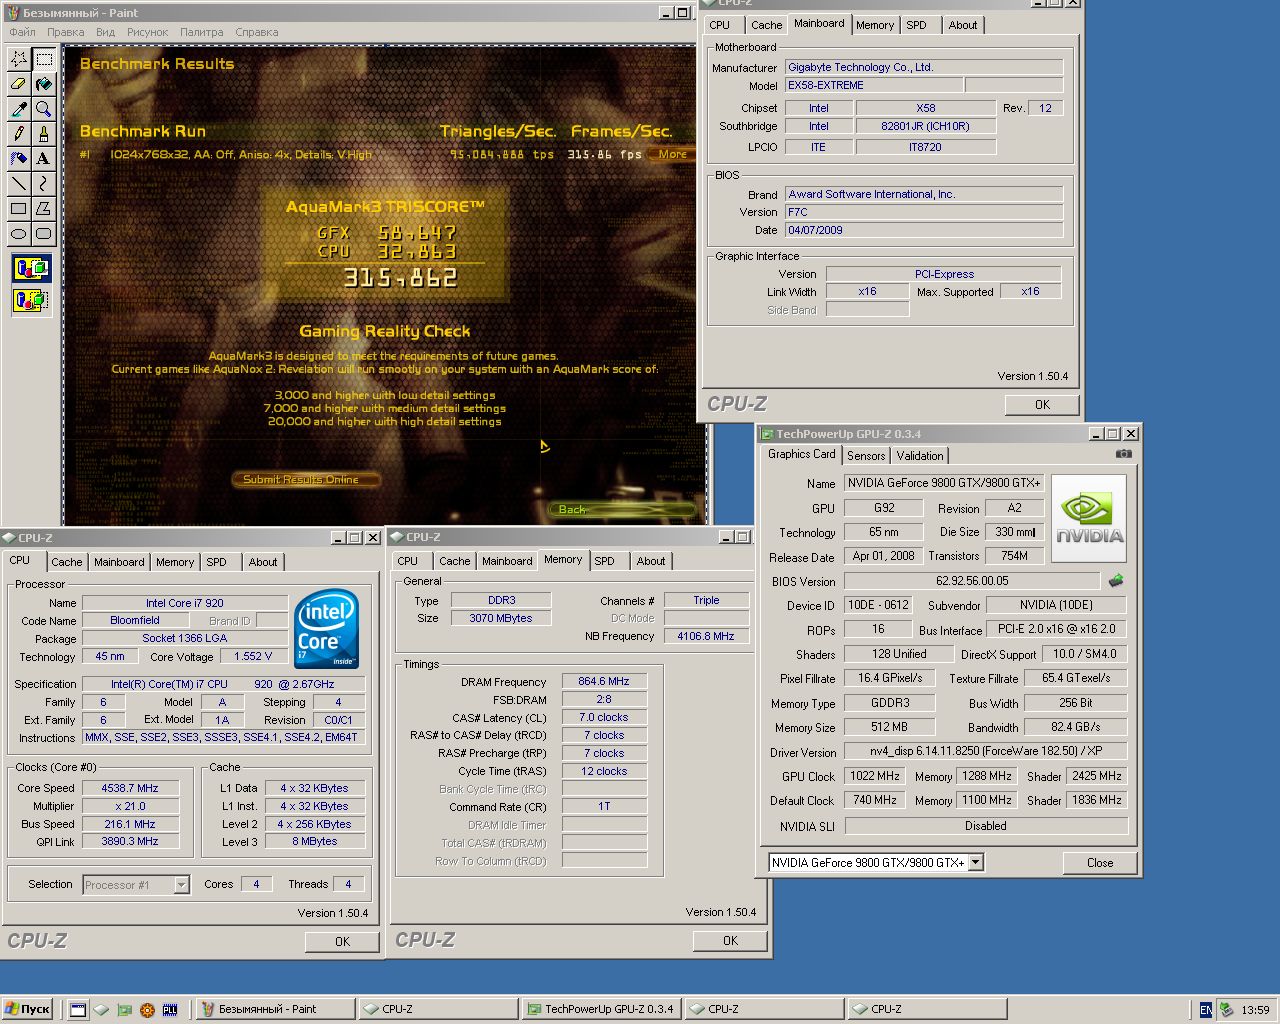Select the Brush tool in Paint

tap(43, 134)
